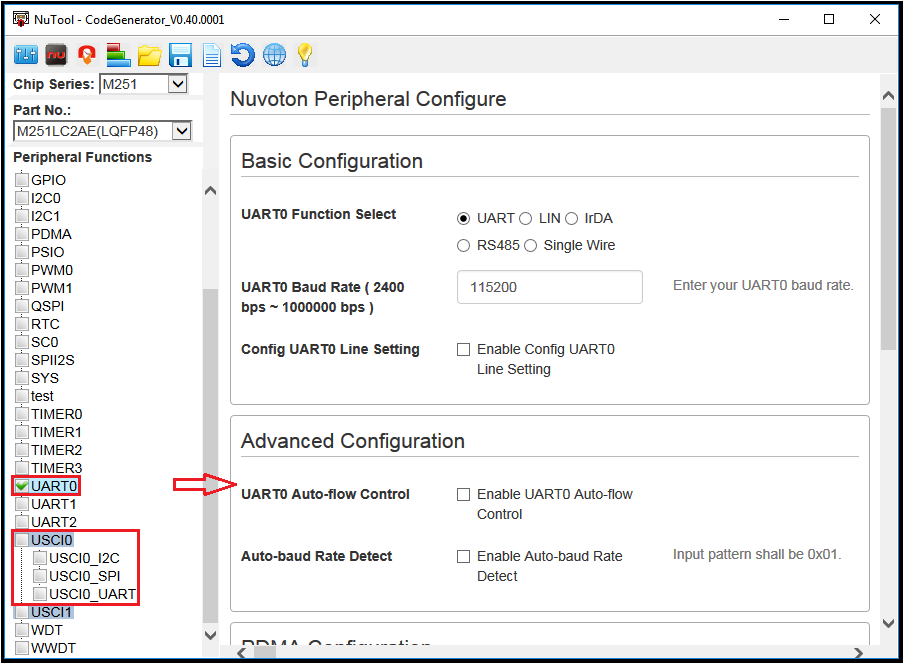The image size is (904, 664).
Task: Click the blue circular arrow reload icon
Action: 242,55
